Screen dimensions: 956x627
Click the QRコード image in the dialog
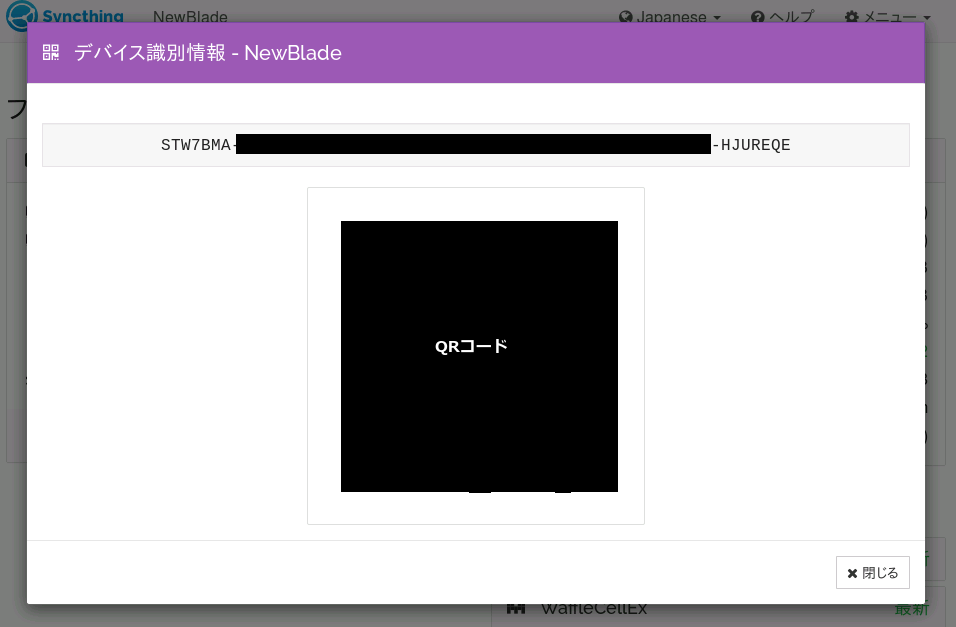click(479, 356)
